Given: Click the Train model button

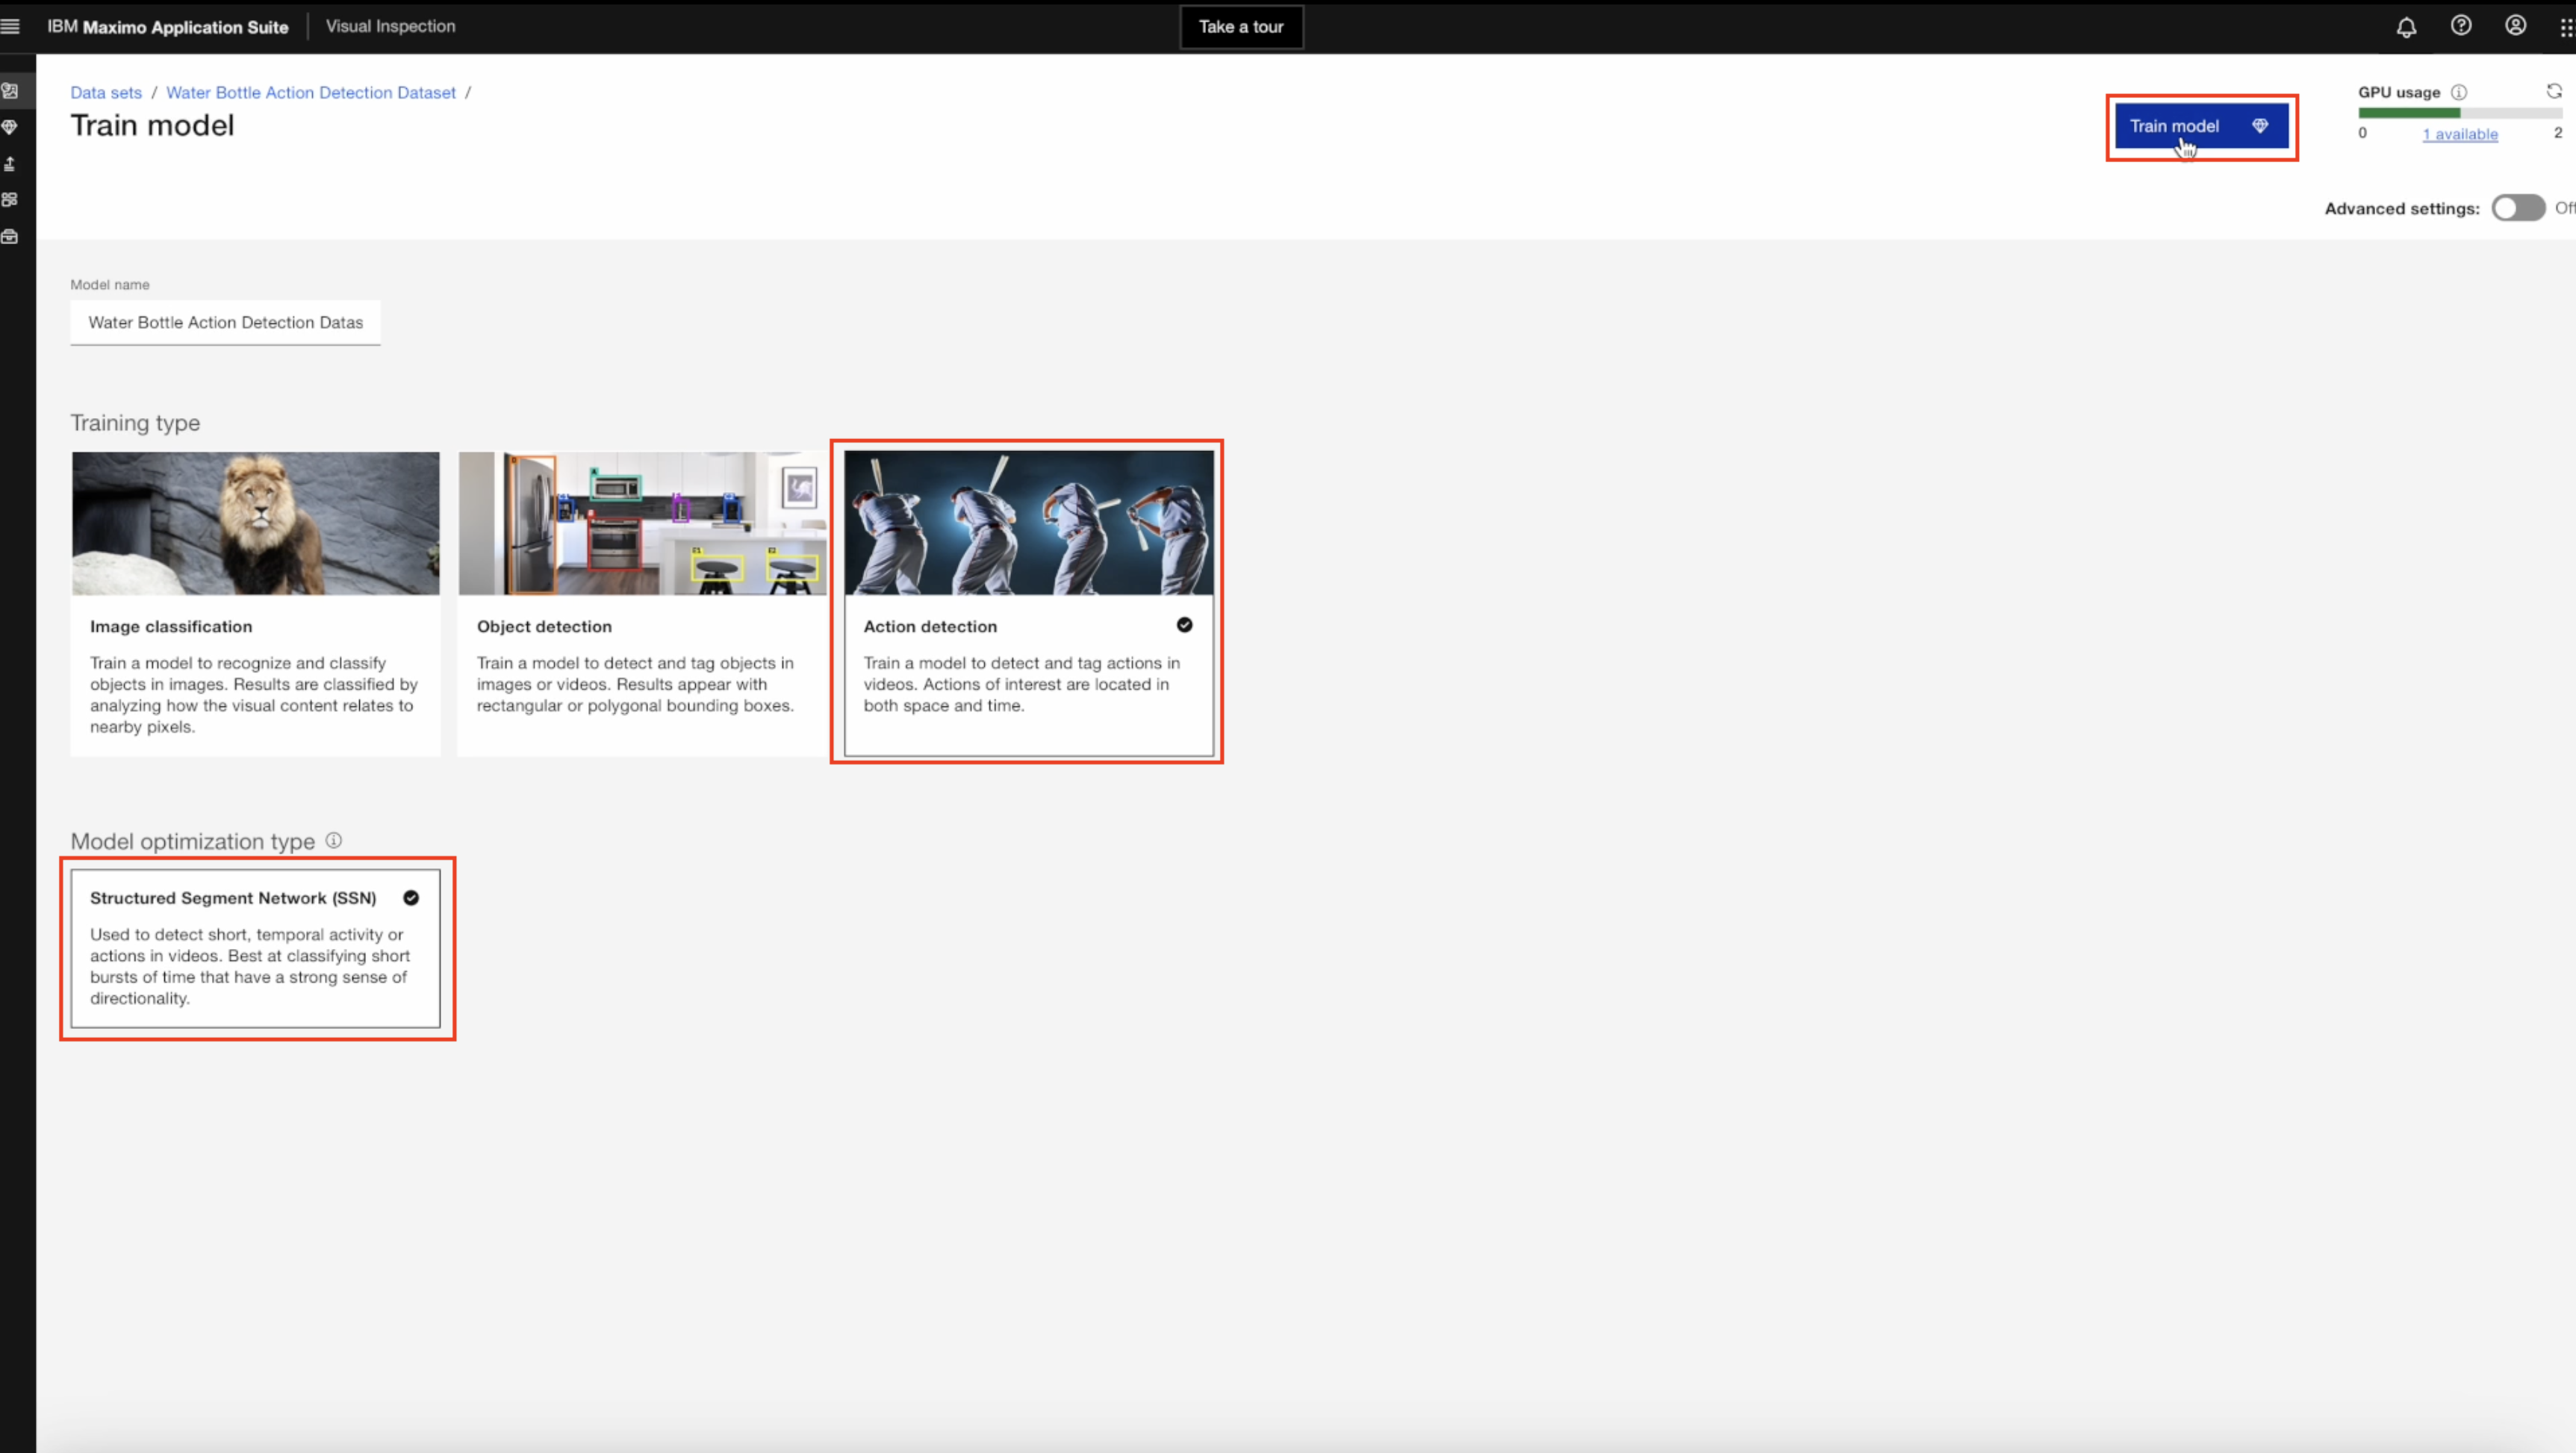Looking at the screenshot, I should (x=2200, y=126).
